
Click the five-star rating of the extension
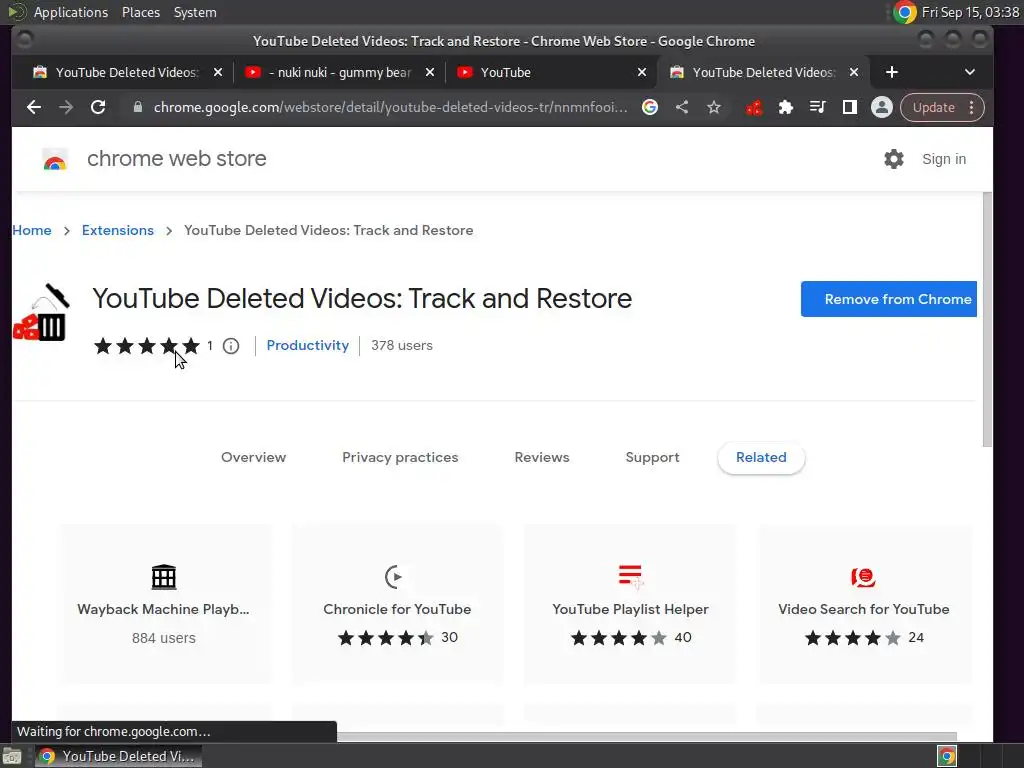[147, 345]
